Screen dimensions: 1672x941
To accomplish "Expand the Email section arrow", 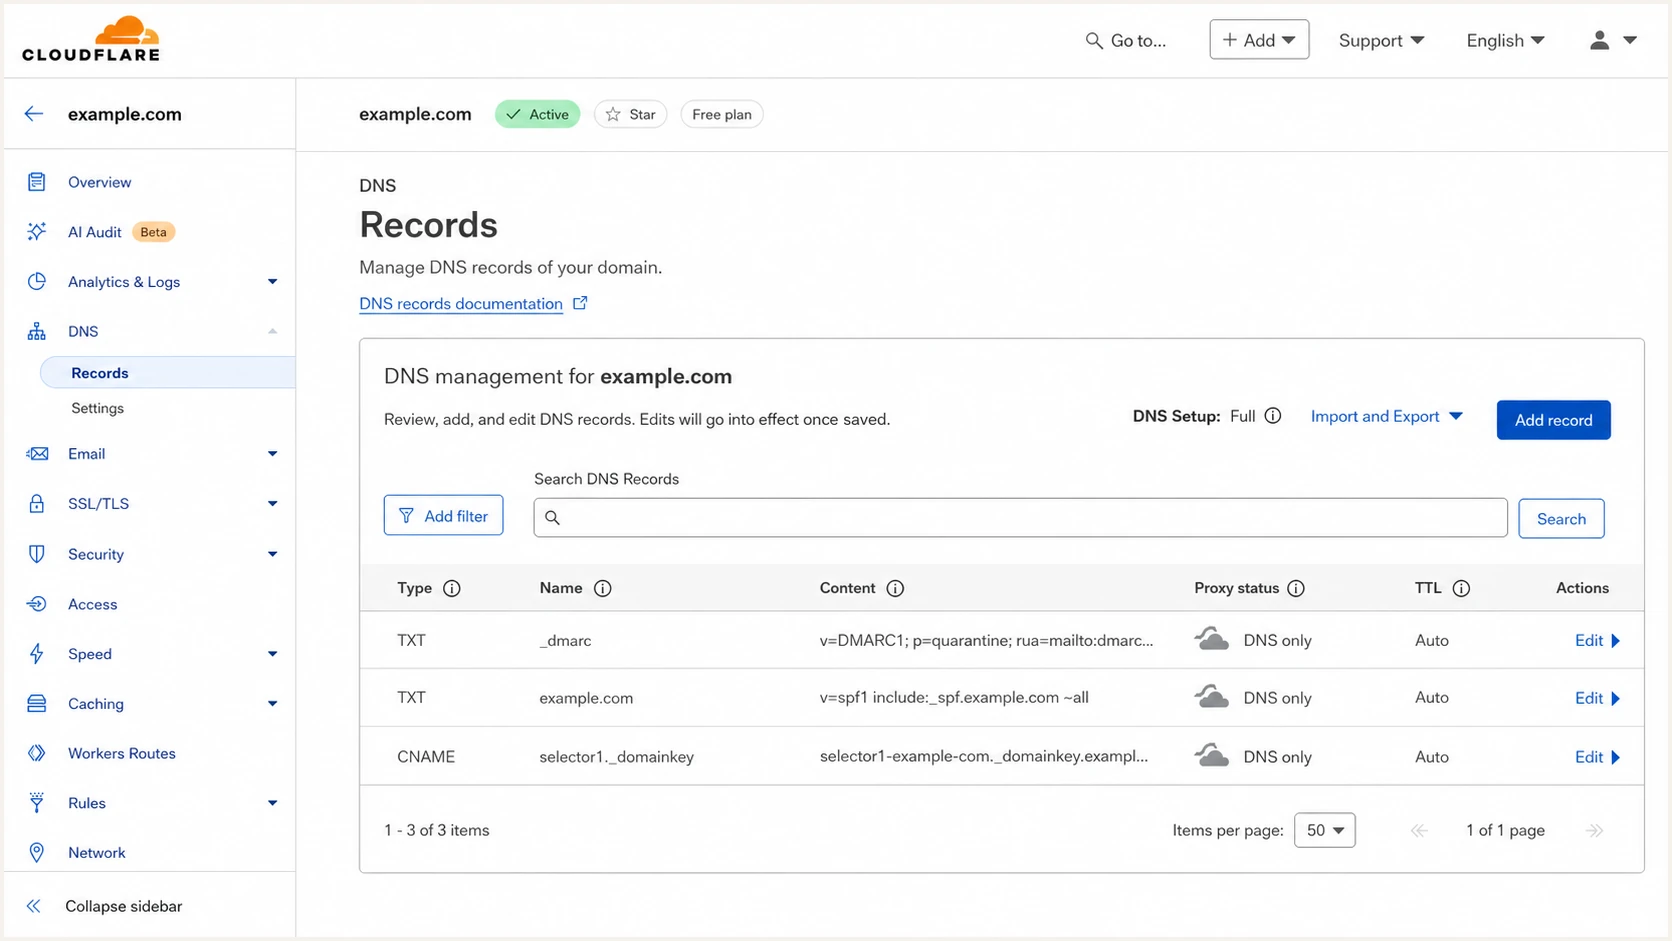I will 272,454.
